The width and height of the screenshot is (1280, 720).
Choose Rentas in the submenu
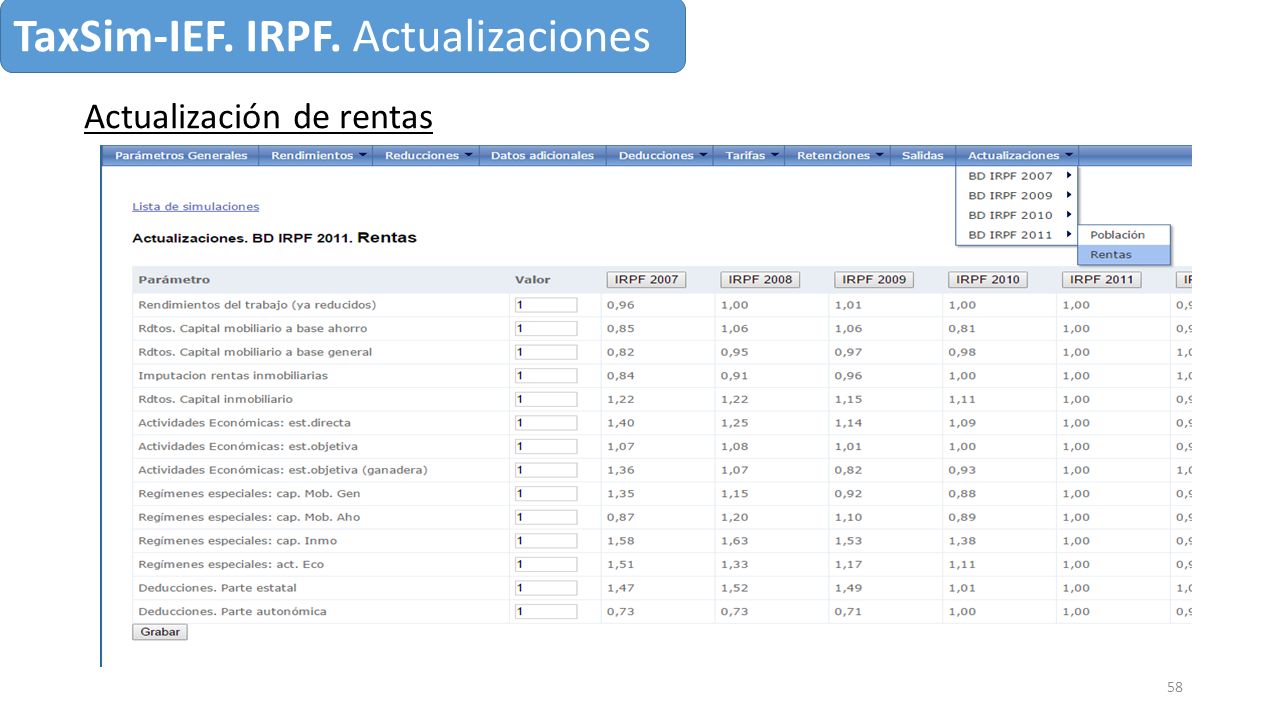click(1123, 255)
